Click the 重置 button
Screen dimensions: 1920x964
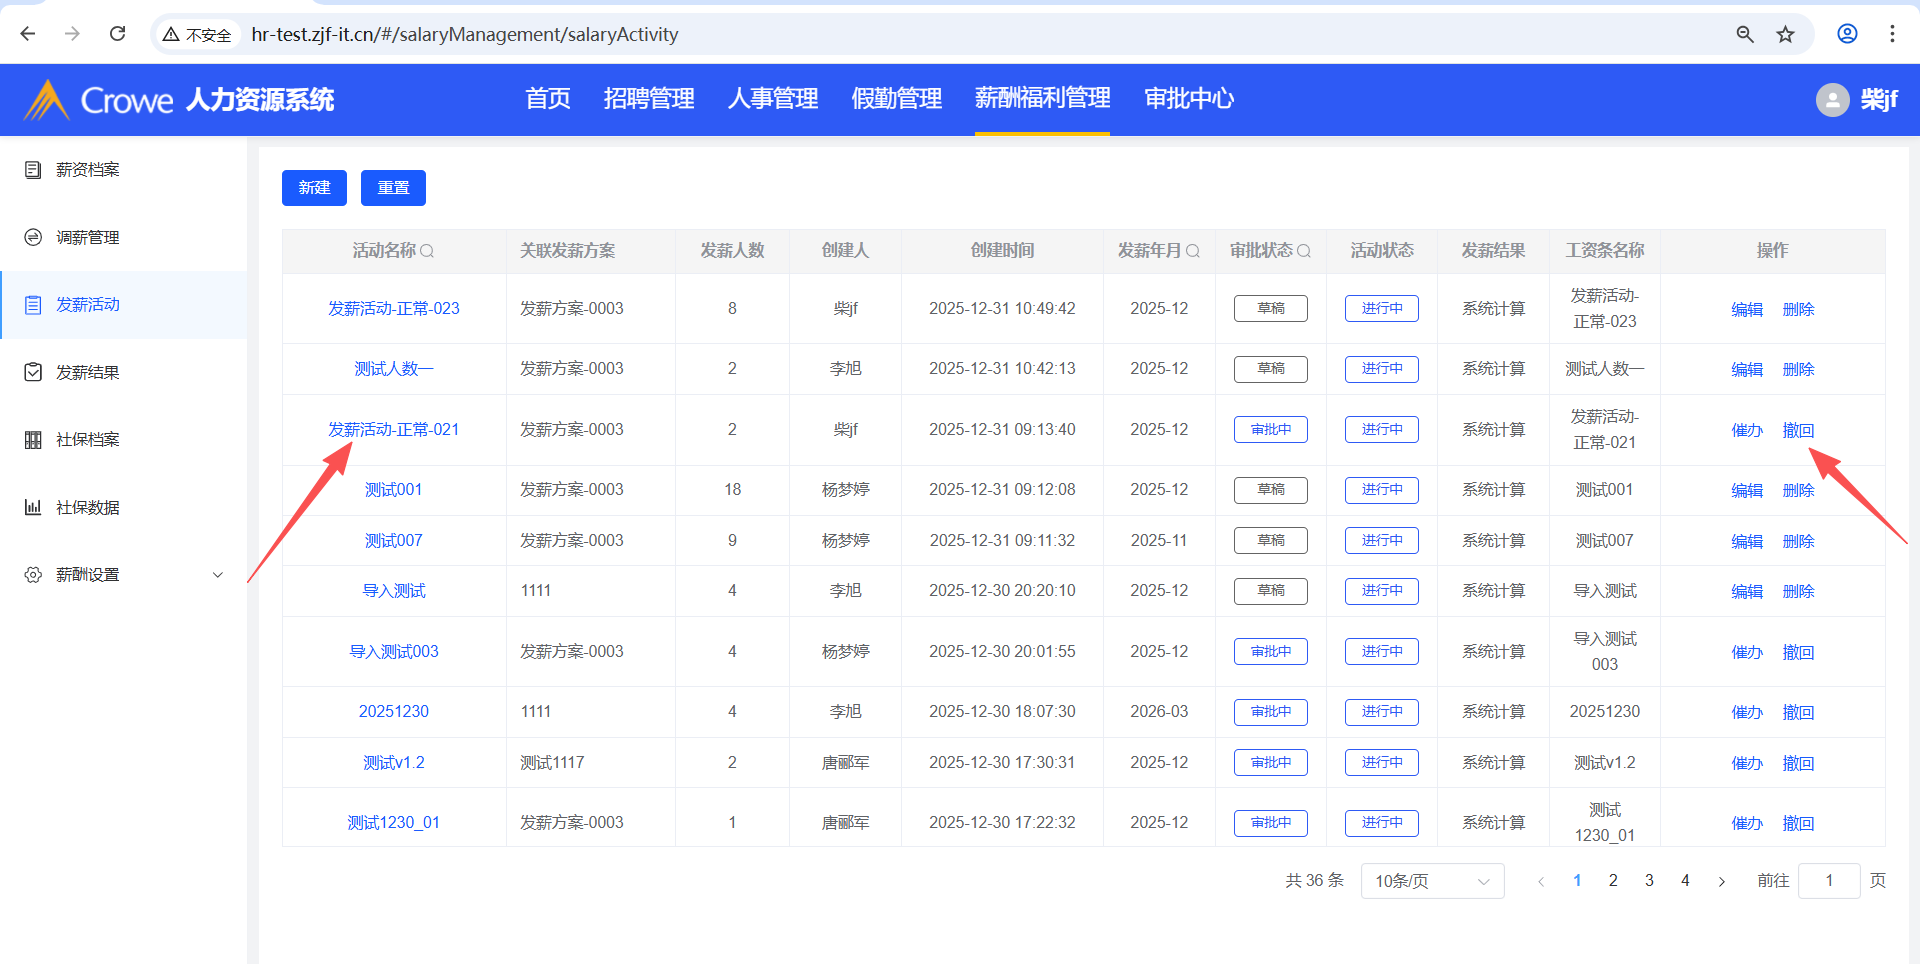393,188
